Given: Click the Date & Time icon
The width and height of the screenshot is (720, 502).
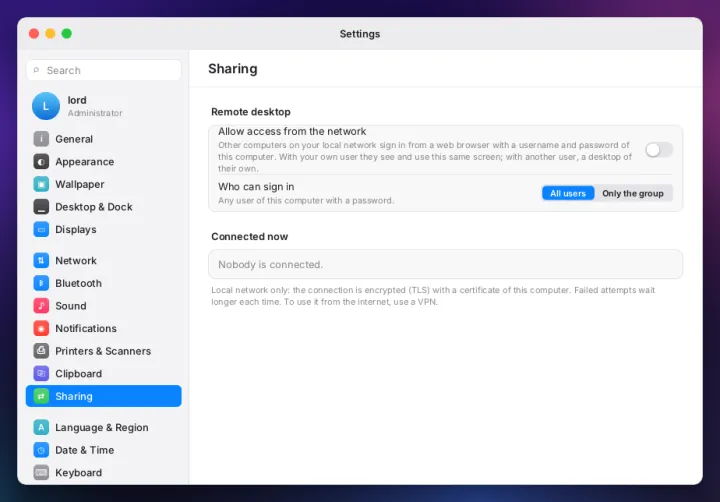Looking at the screenshot, I should [x=41, y=450].
